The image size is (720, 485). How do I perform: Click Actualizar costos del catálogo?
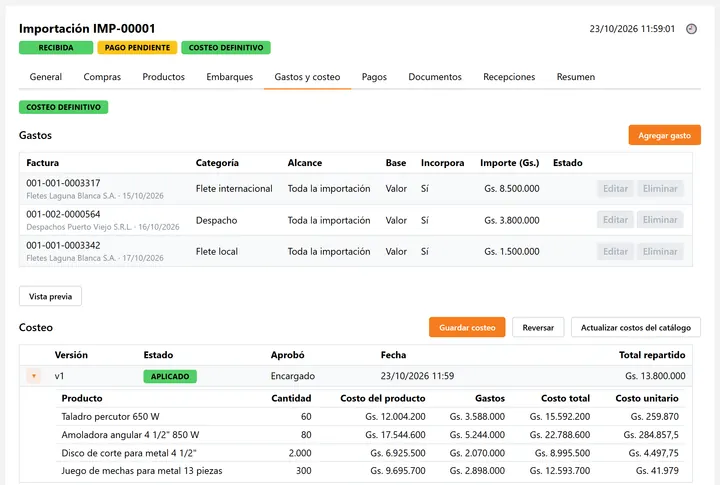[x=636, y=327]
